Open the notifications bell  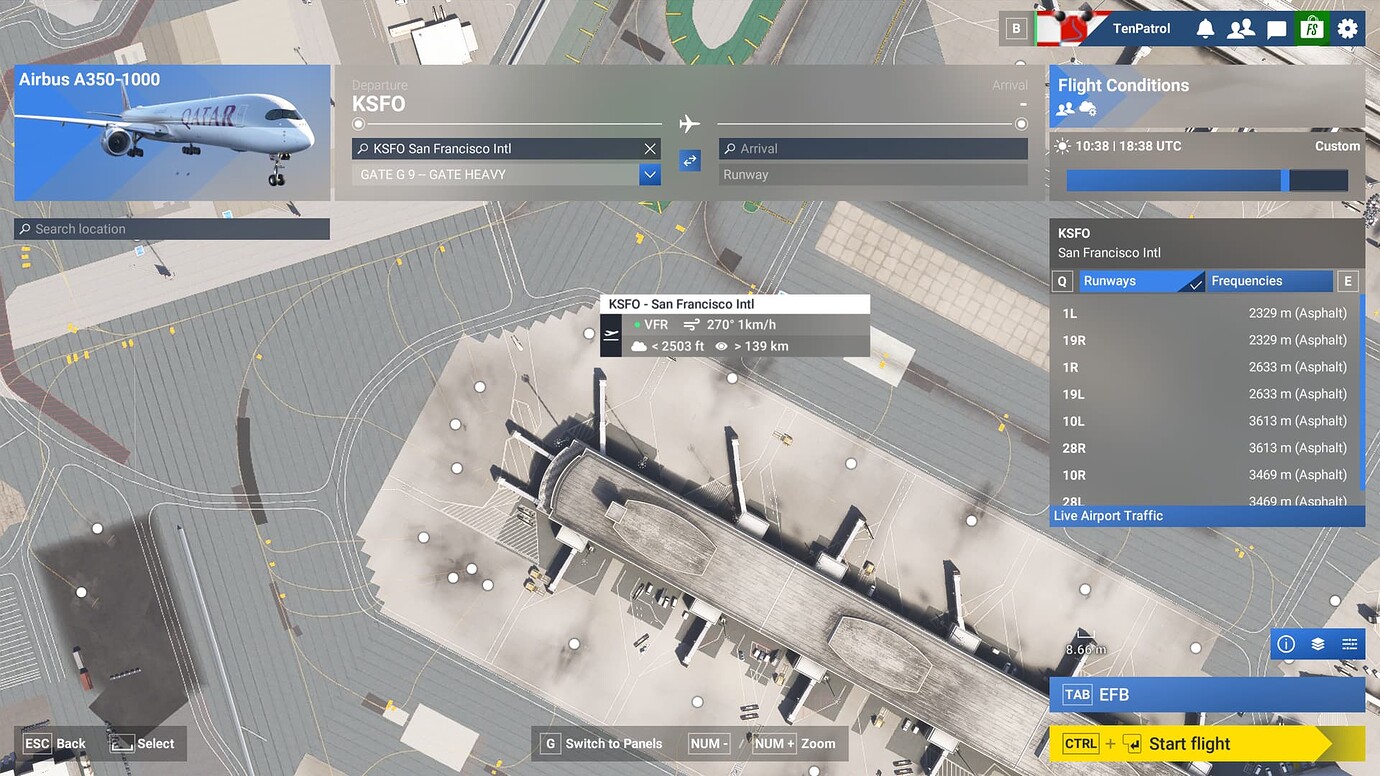coord(1205,29)
